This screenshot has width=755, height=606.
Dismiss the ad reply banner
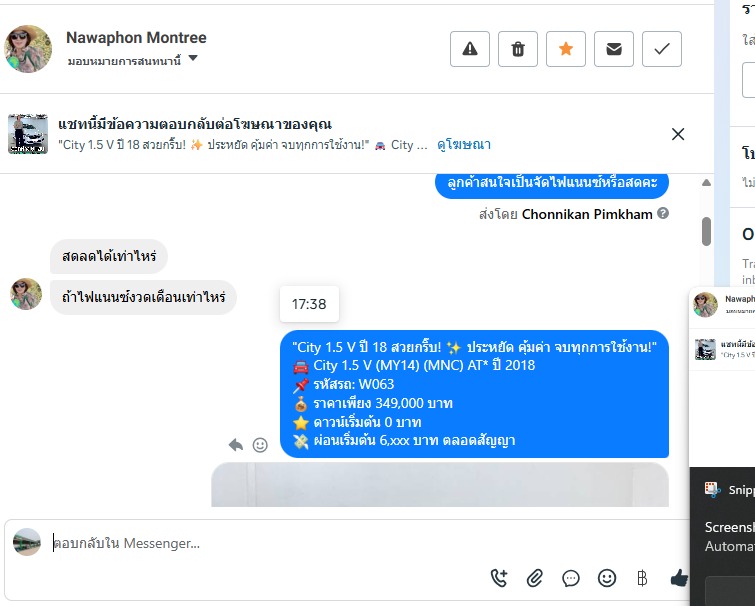click(x=678, y=134)
